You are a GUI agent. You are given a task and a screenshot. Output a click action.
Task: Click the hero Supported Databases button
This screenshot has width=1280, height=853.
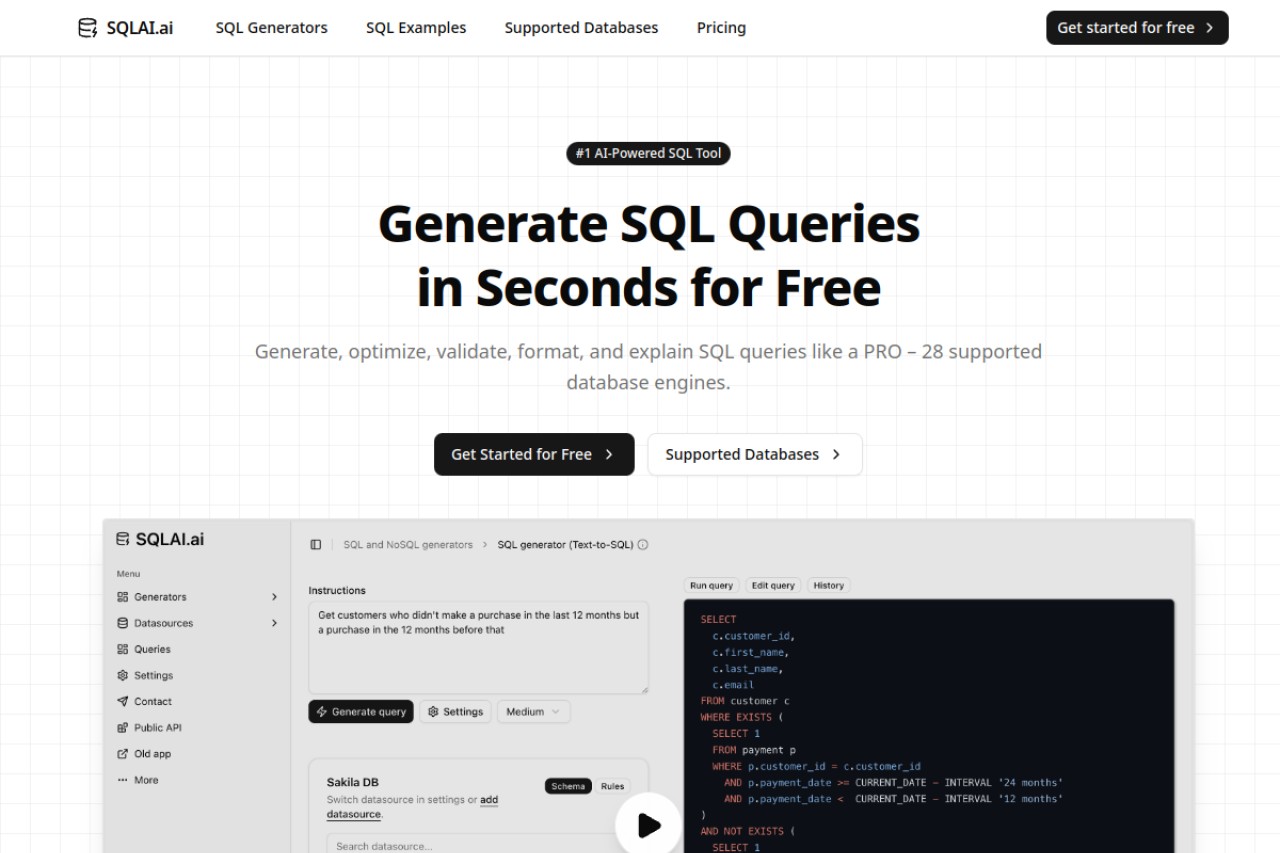pyautogui.click(x=755, y=454)
